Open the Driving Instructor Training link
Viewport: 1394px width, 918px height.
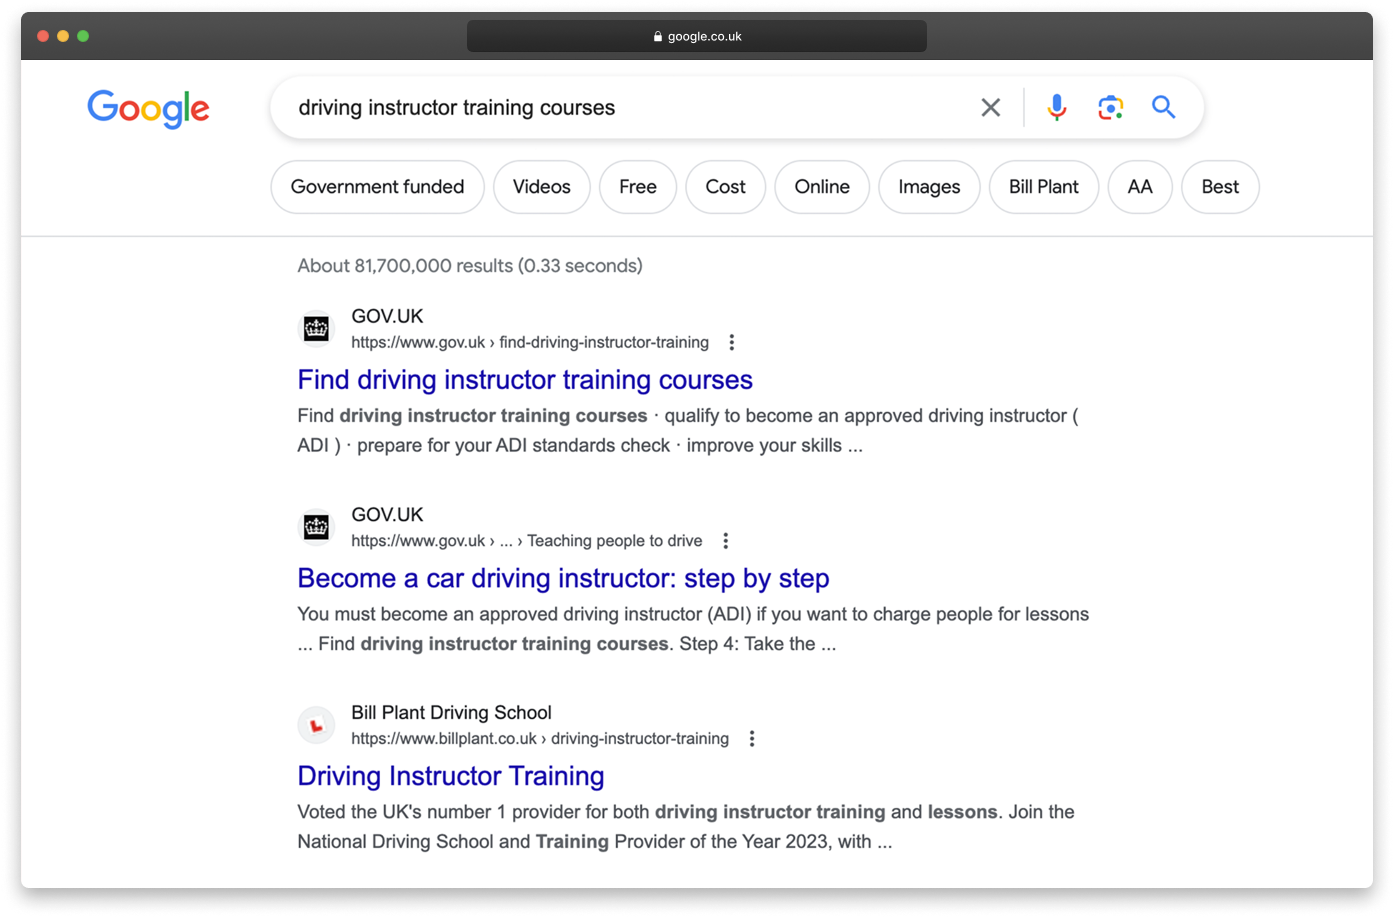(x=450, y=776)
